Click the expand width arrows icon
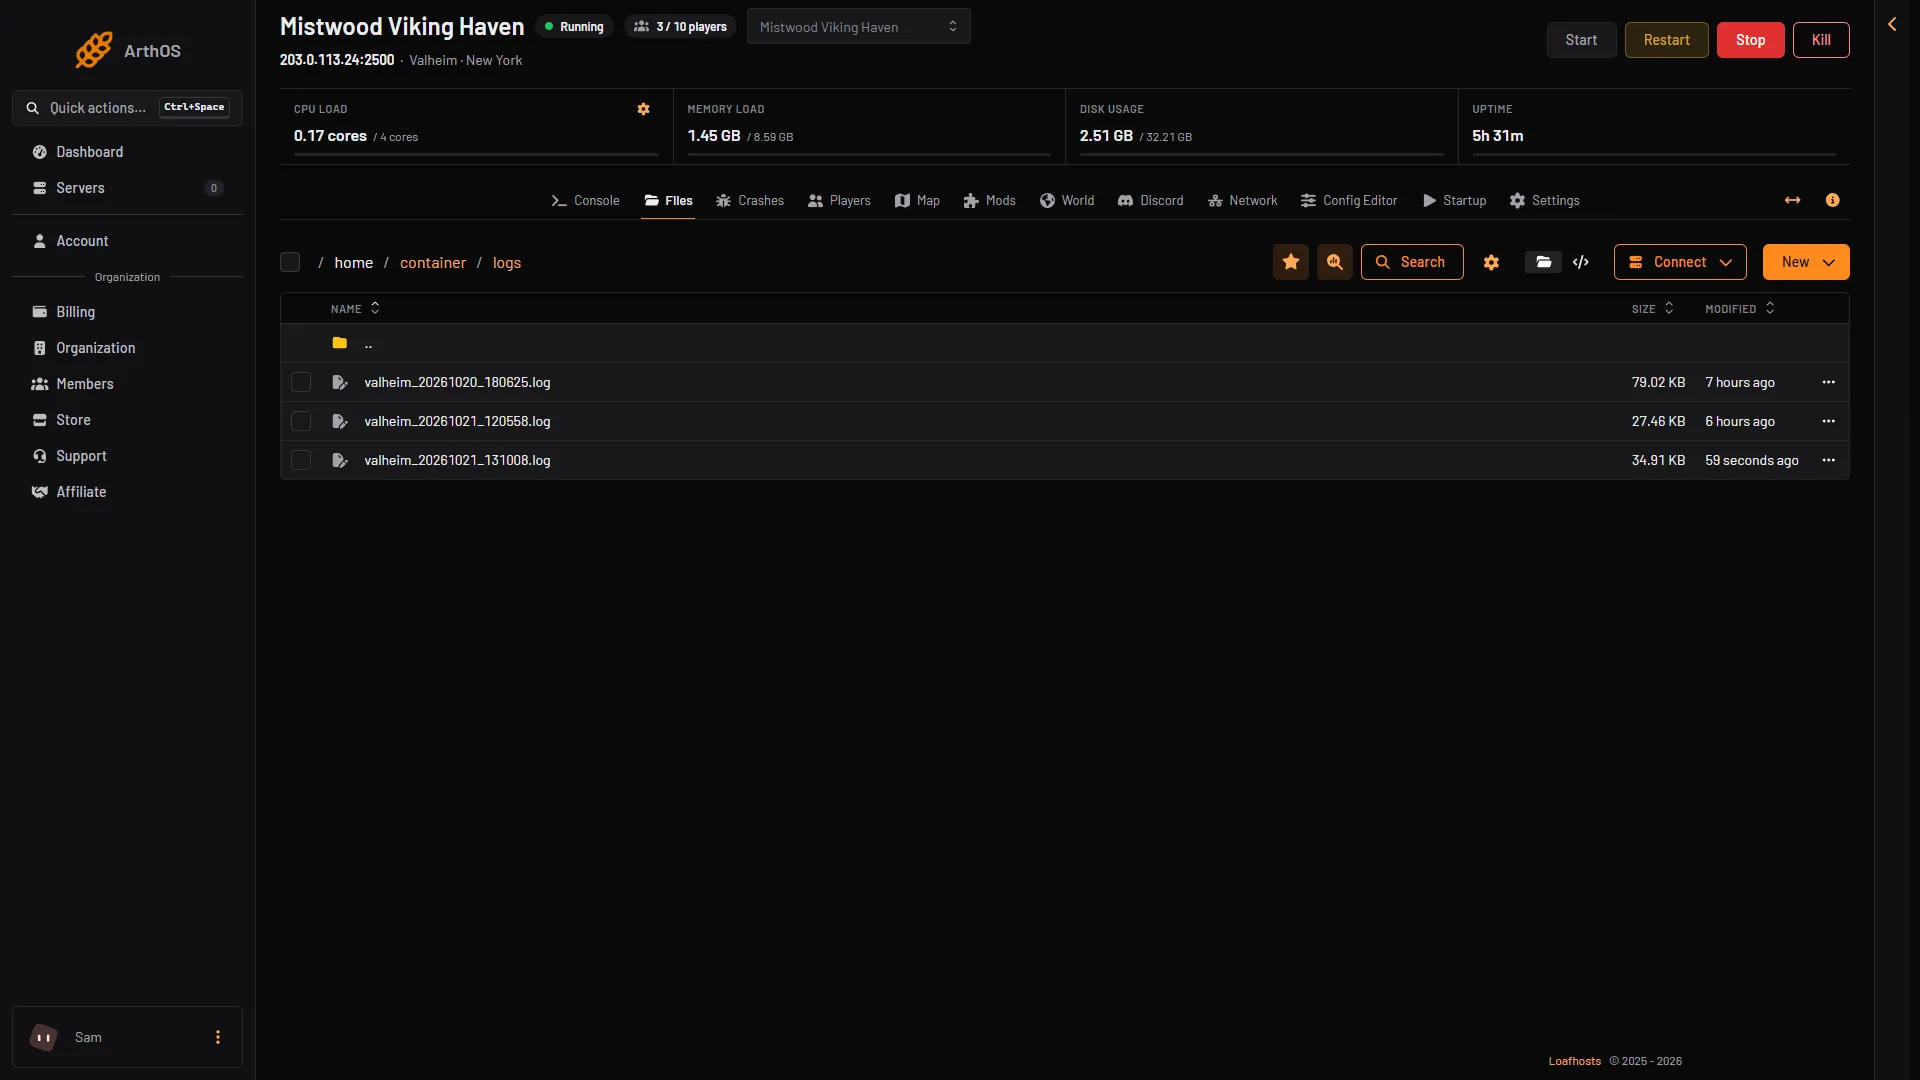Viewport: 1920px width, 1080px height. tap(1793, 200)
